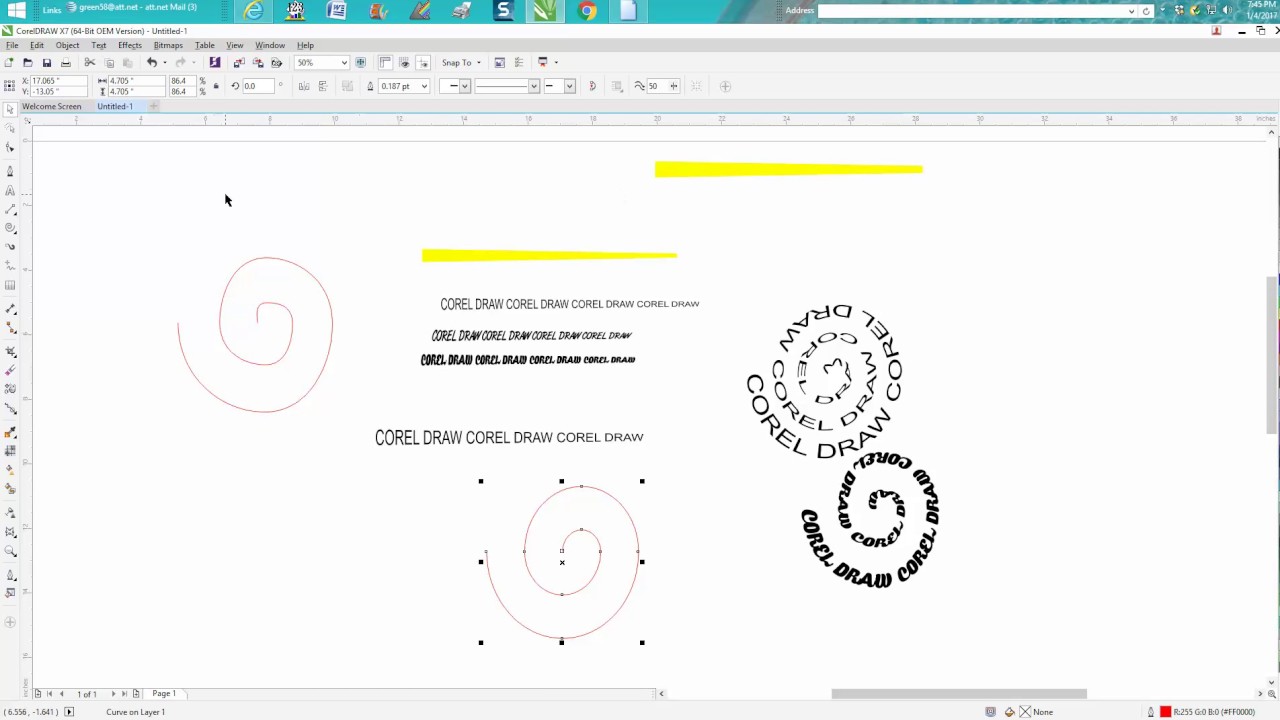Click the Export icon in the toolbar
This screenshot has width=1280, height=720.
[258, 62]
